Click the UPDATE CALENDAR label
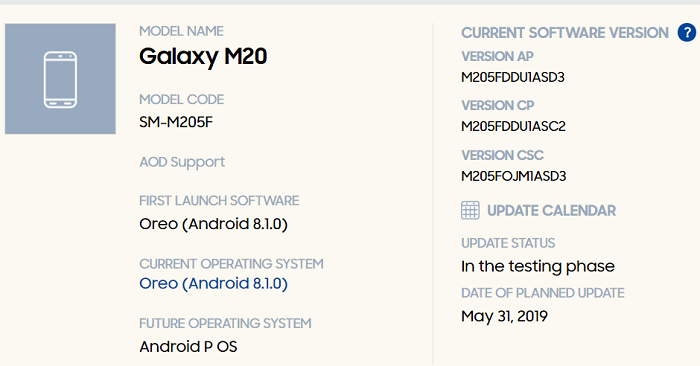Viewport: 700px width, 366px height. 551,211
